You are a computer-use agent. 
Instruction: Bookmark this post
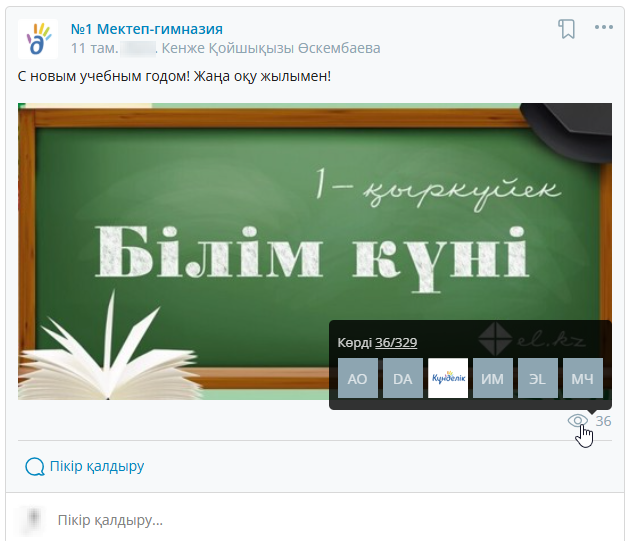pyautogui.click(x=567, y=29)
